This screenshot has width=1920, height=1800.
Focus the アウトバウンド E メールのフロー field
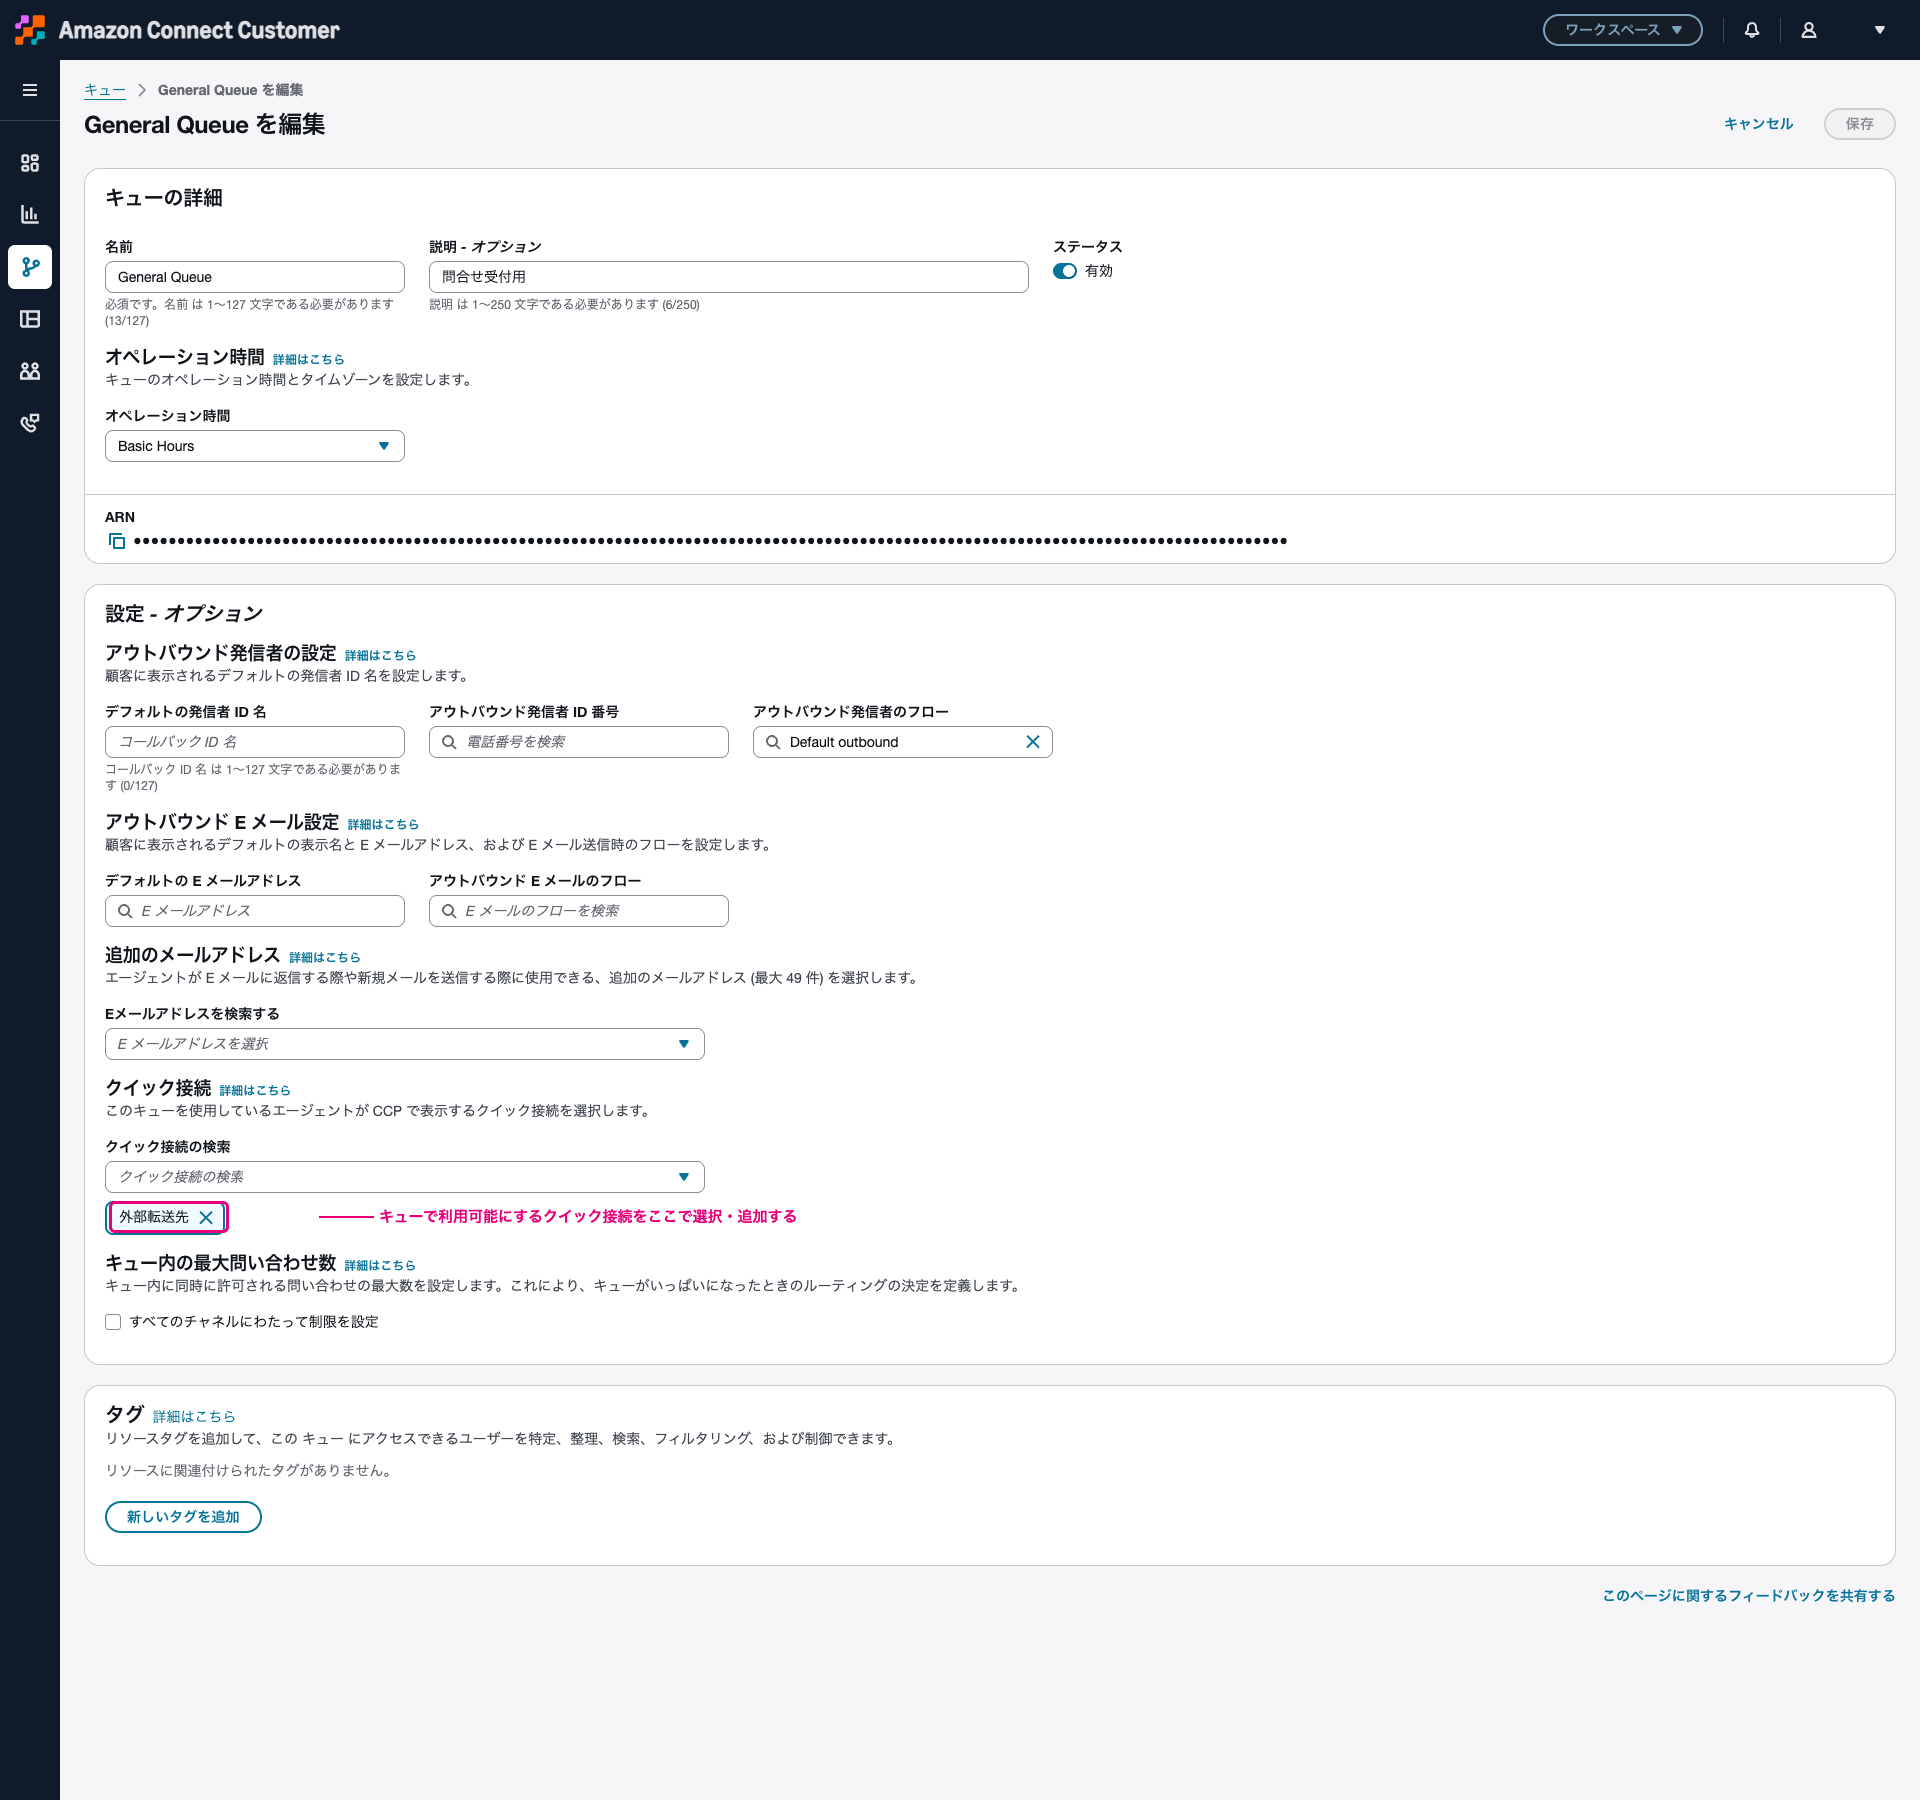point(579,911)
